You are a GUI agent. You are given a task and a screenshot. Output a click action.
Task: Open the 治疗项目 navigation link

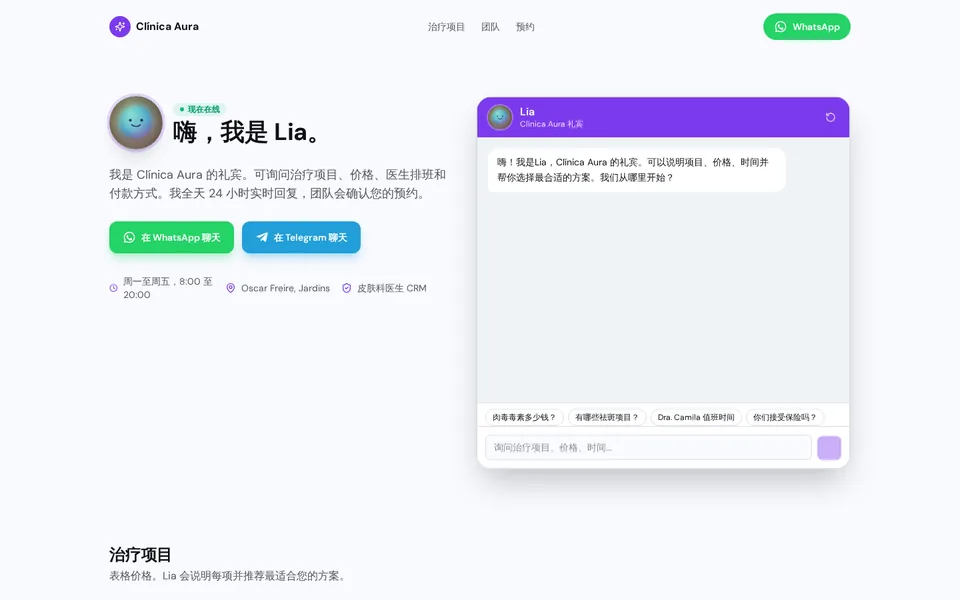coord(446,27)
